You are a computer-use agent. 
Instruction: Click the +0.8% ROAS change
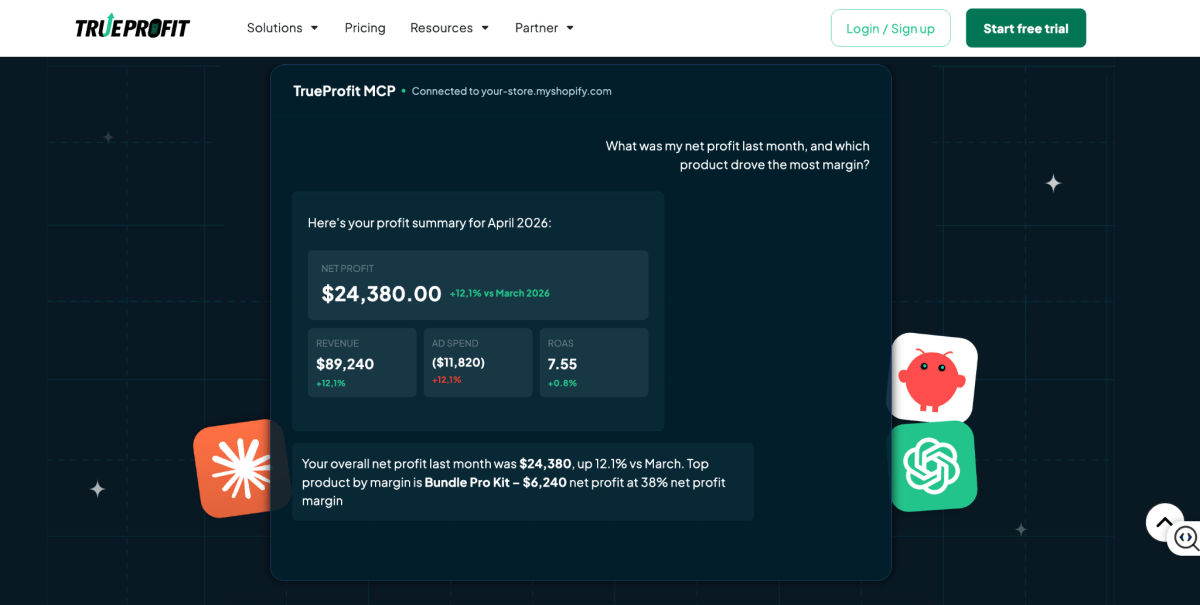coord(562,383)
